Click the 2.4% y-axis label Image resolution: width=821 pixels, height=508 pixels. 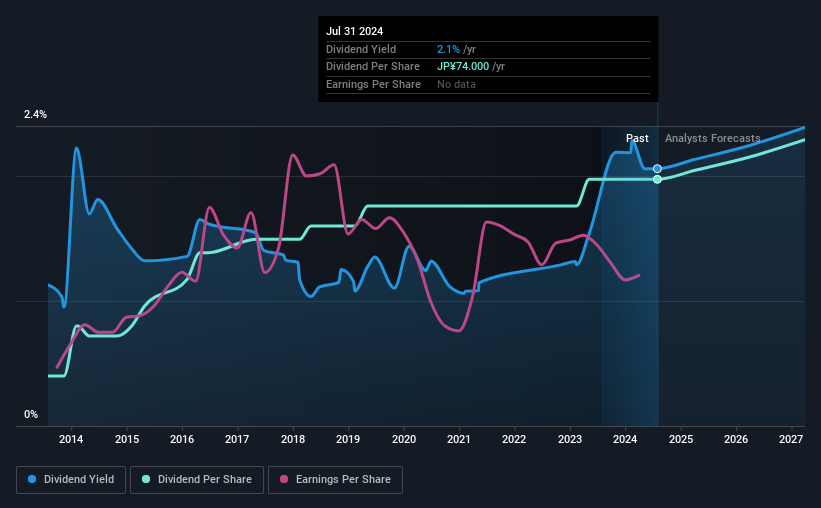coord(35,114)
